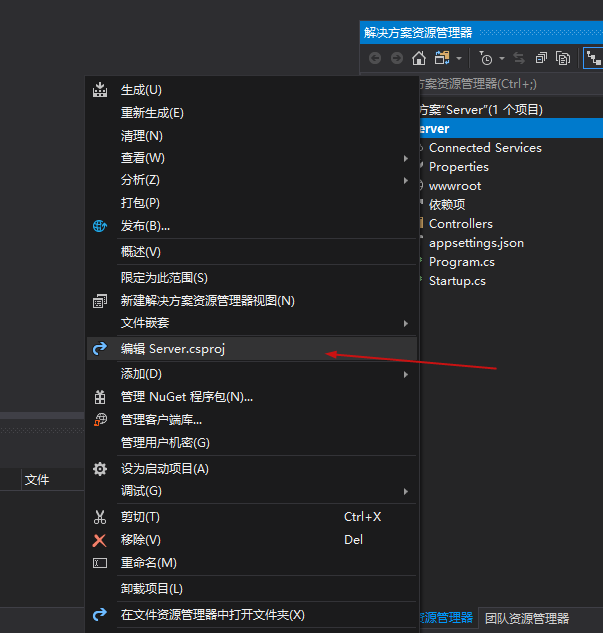
Task: Click the Collapse All icon in the toolbar
Action: click(x=541, y=59)
